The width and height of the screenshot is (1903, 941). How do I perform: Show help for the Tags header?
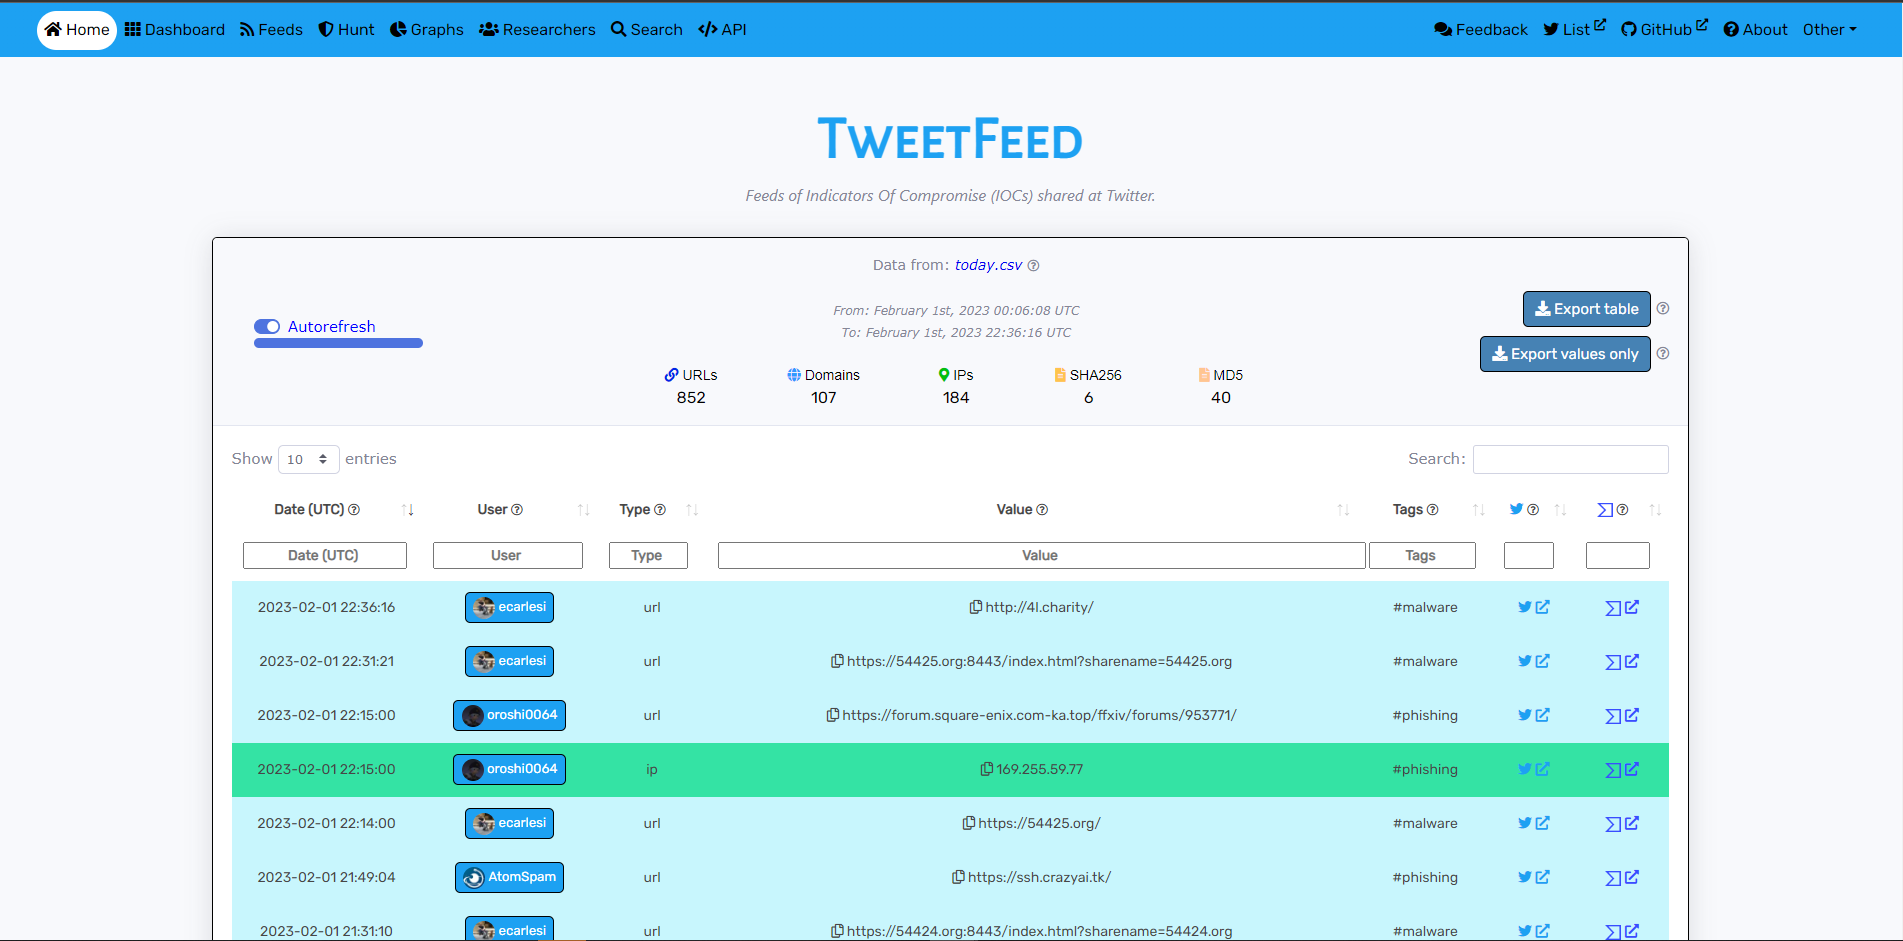1433,510
